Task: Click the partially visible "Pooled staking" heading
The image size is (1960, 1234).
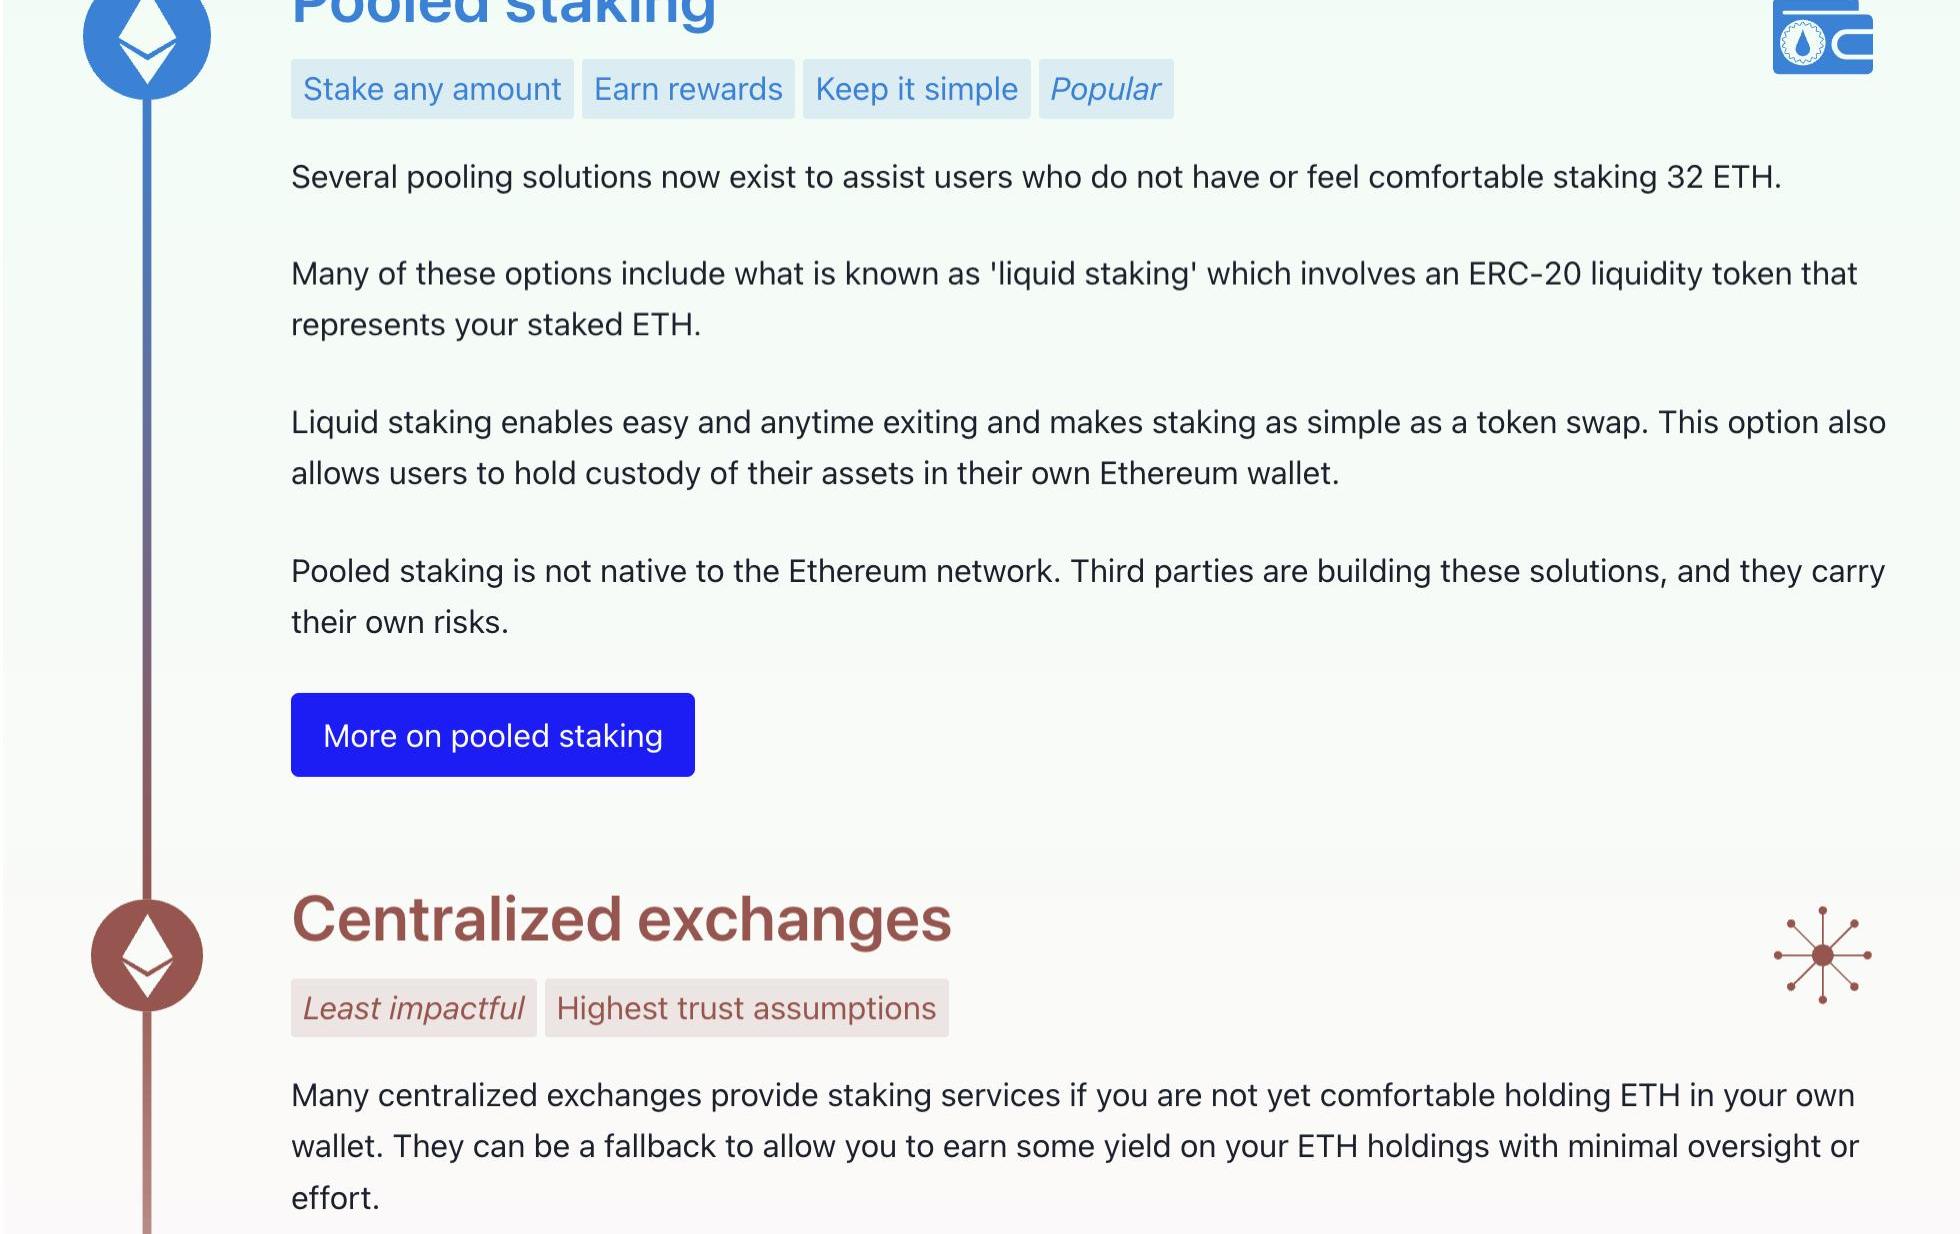Action: pyautogui.click(x=503, y=12)
